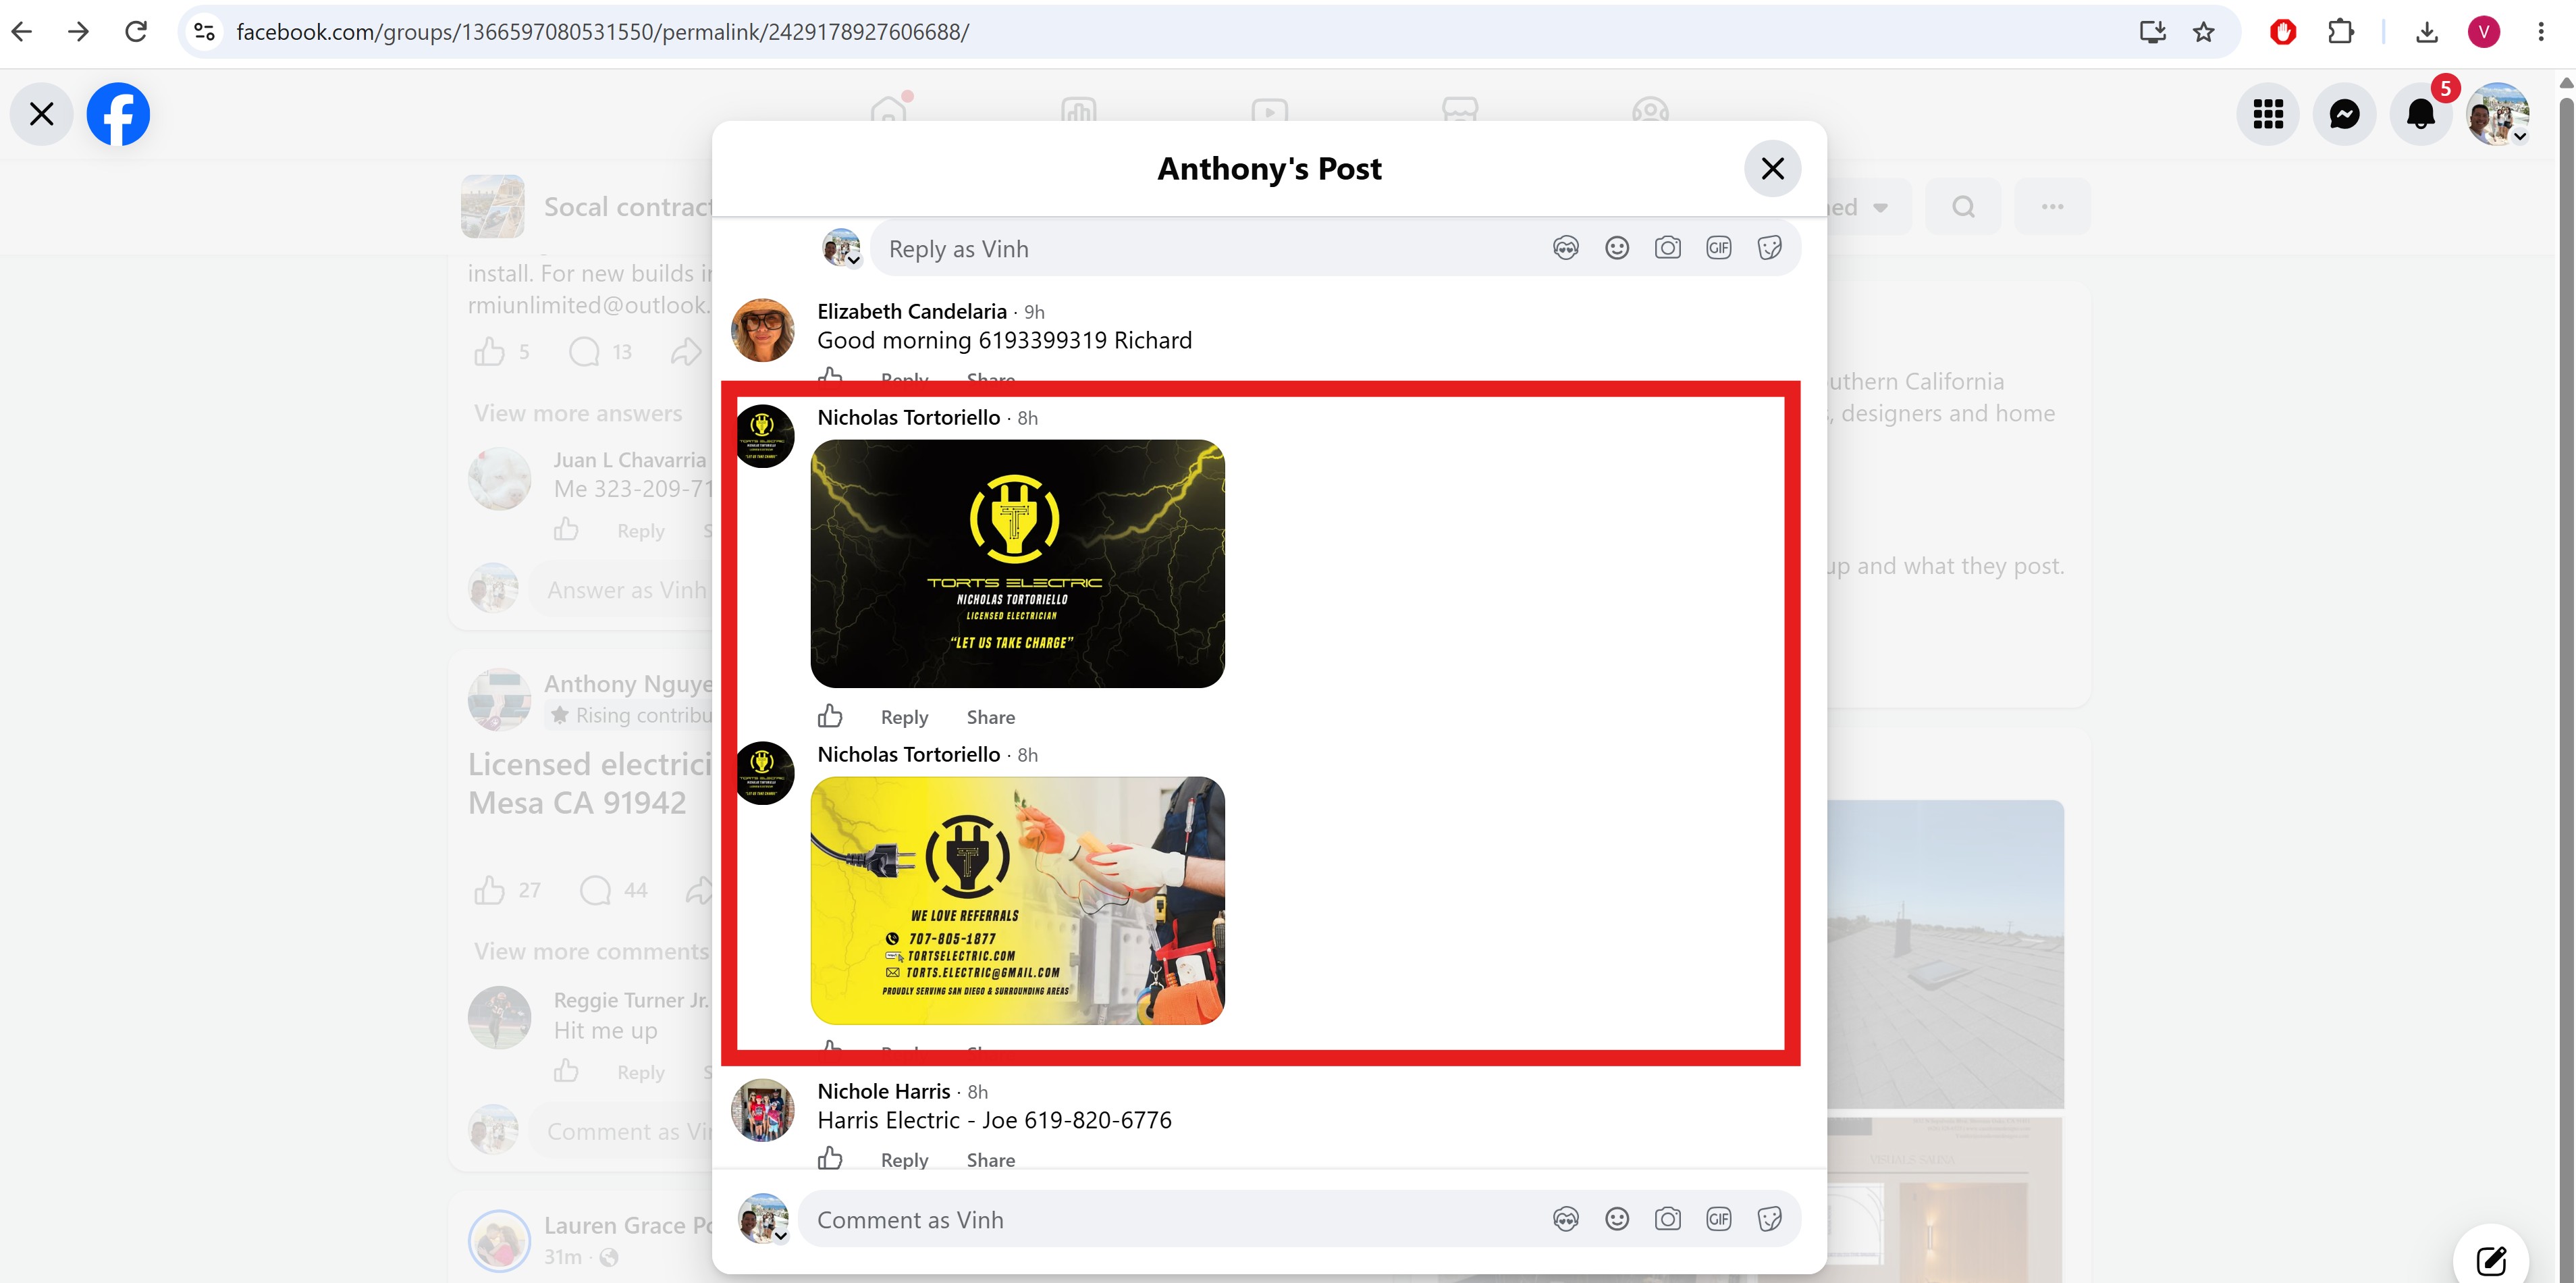Screen dimensions: 2576x1283
Task: Insert avatar sticker in Reply as Vinh box
Action: tap(1566, 248)
